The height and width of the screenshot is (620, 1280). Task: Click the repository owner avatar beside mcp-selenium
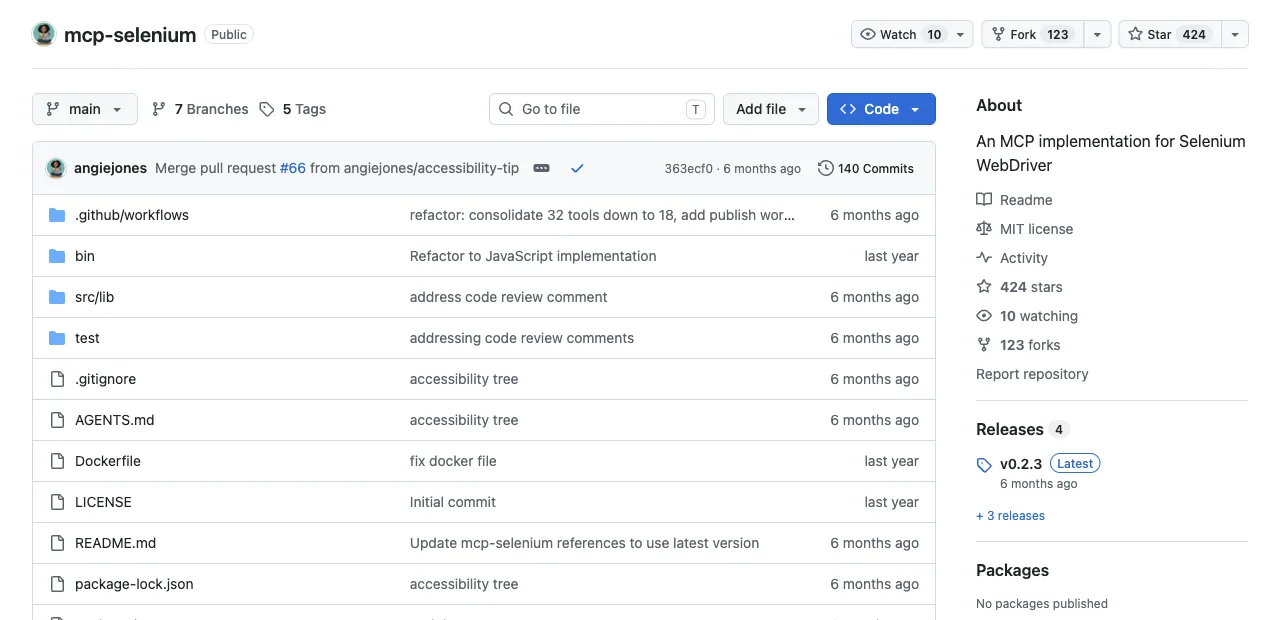pyautogui.click(x=44, y=34)
